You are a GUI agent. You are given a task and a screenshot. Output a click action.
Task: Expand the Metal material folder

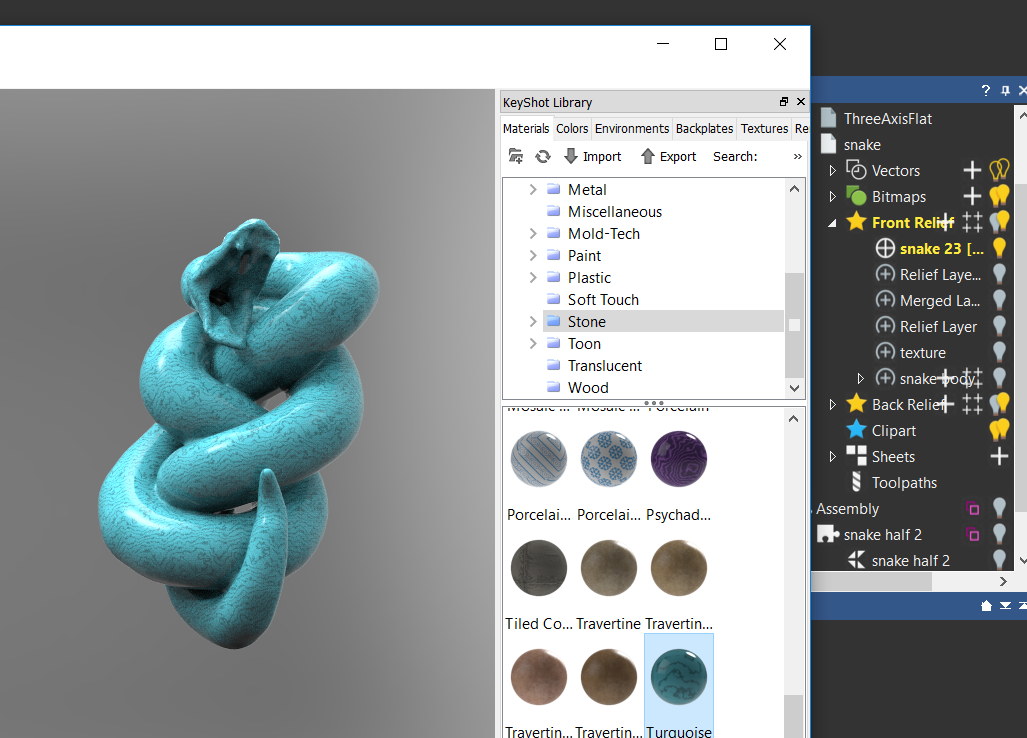coord(532,189)
